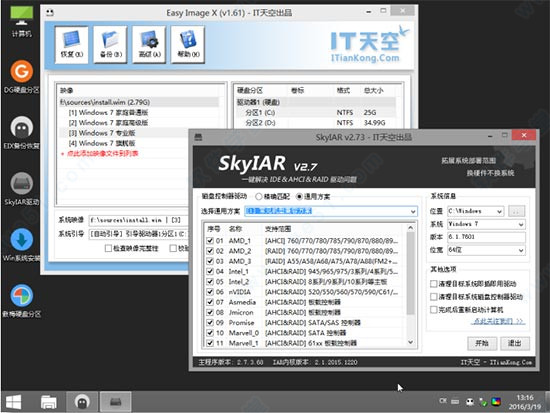The image size is (550, 413).
Task: Launch the 傲梅硬盘分区 desktop shortcut
Action: (21, 301)
